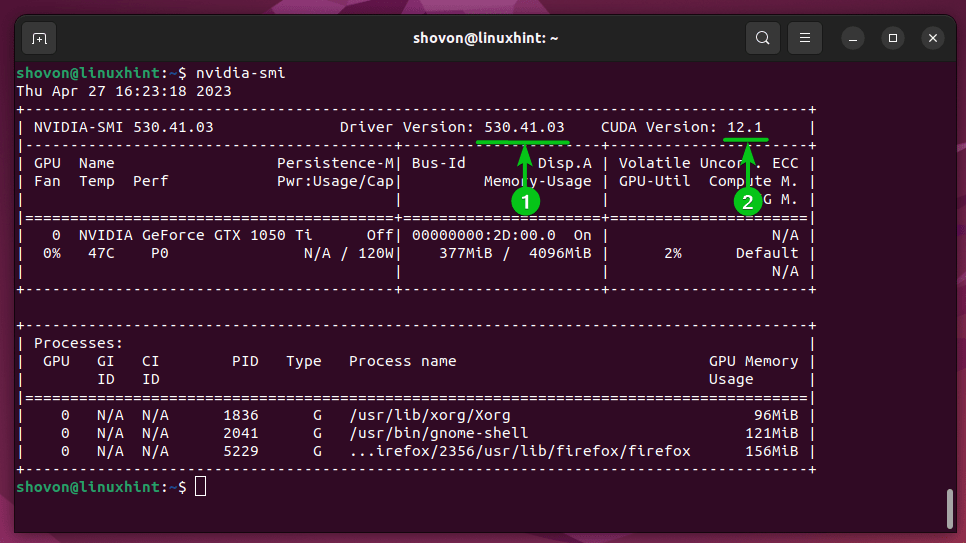The width and height of the screenshot is (966, 543).
Task: Open a new terminal tab
Action: [39, 38]
